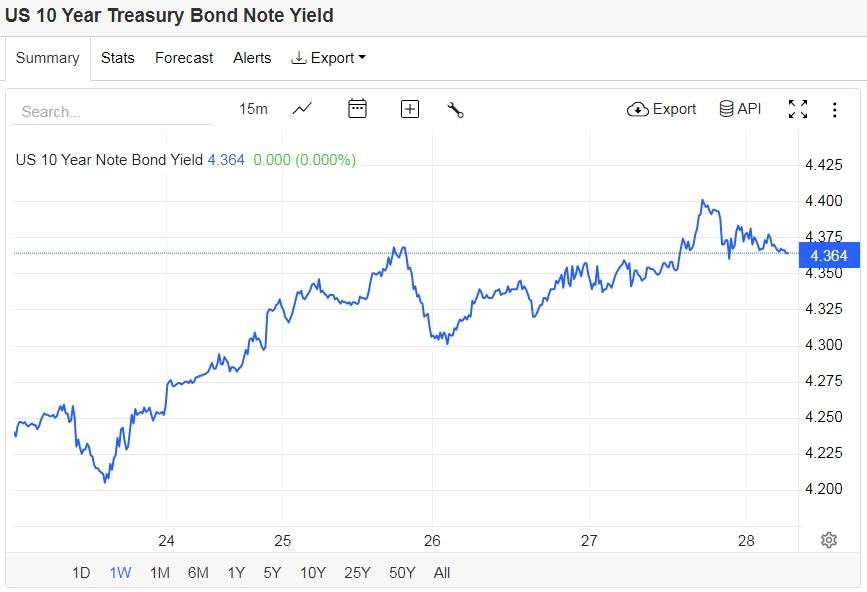Screen dimensions: 867x592
Task: Expand the chart to fullscreen
Action: (x=798, y=109)
